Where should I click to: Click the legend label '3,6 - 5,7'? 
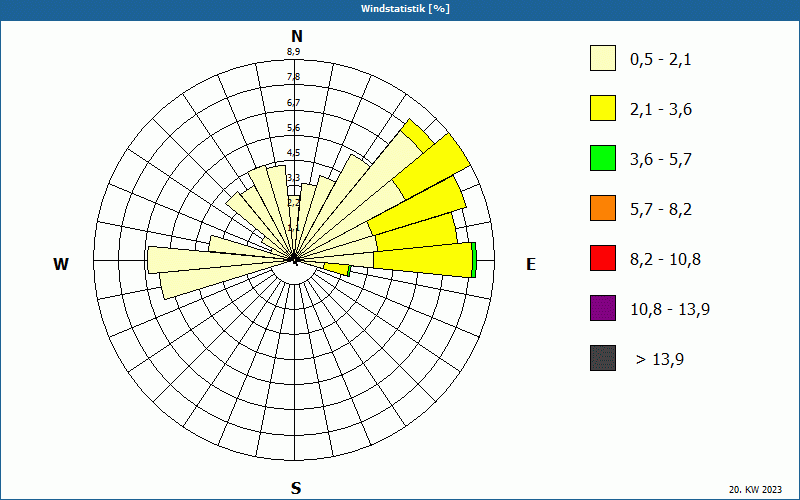[661, 160]
